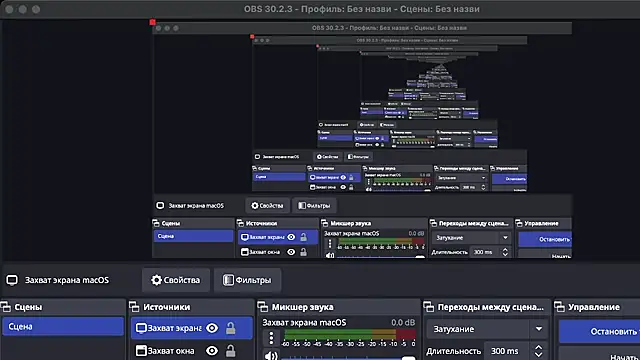Click the display icon beside Захват экрана macOS label
This screenshot has height=360, width=640.
(x=12, y=280)
